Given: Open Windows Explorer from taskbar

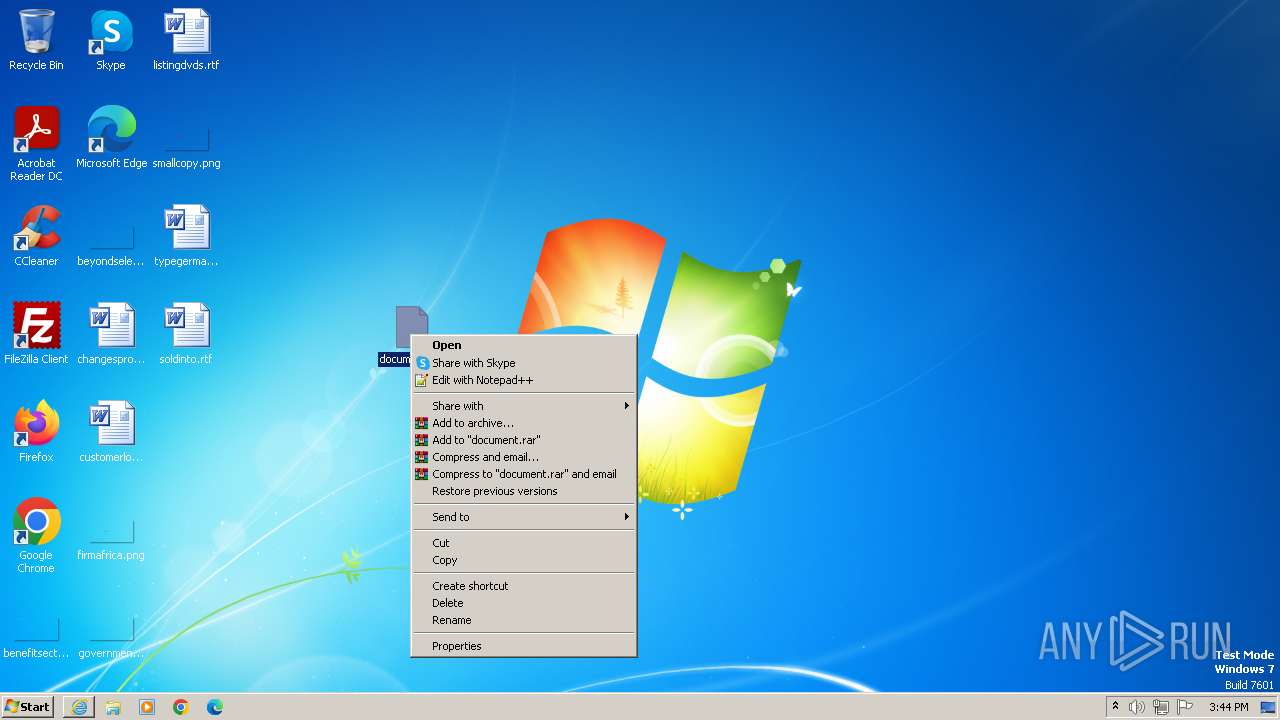Looking at the screenshot, I should point(113,707).
